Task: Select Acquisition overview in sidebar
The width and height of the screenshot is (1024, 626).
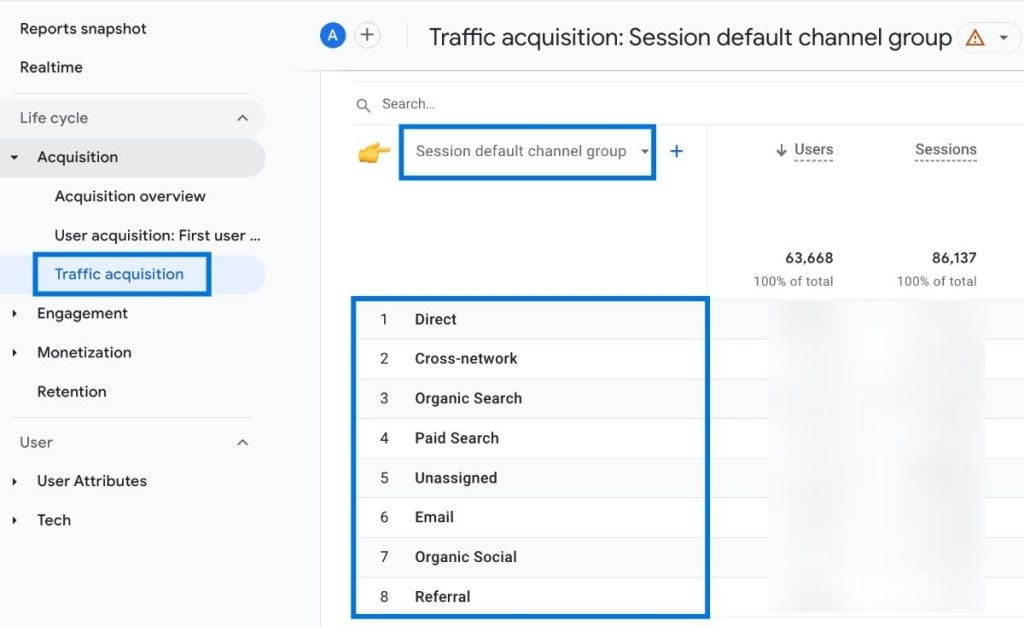Action: tap(130, 196)
